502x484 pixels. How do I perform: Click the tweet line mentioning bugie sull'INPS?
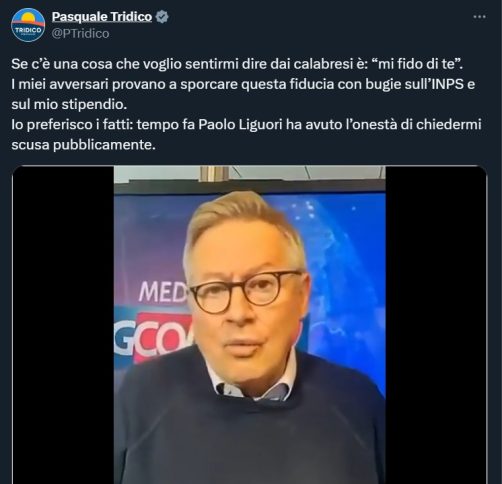coord(243,84)
